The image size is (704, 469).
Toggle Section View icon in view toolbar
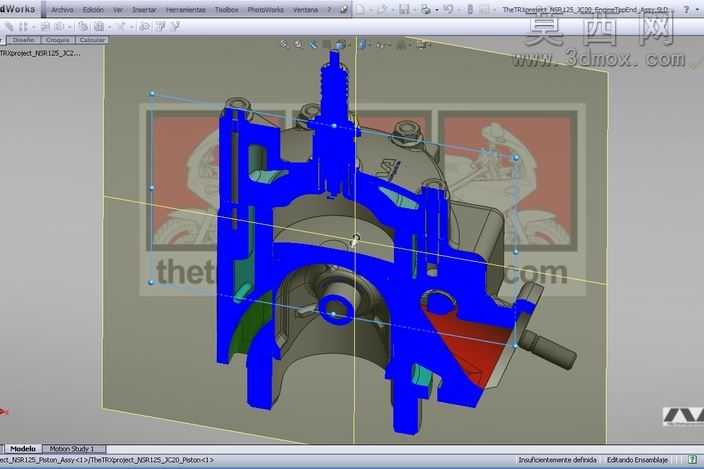pyautogui.click(x=327, y=44)
